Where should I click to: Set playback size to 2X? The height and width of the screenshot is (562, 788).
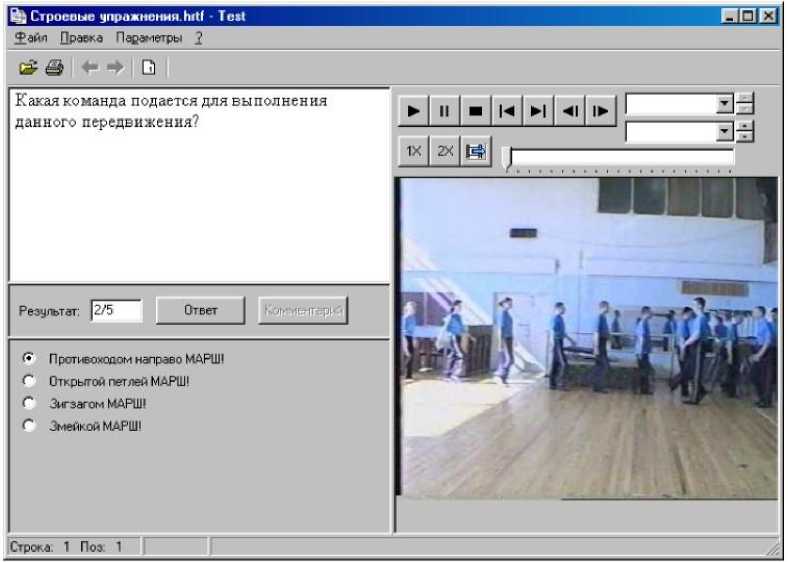point(444,151)
